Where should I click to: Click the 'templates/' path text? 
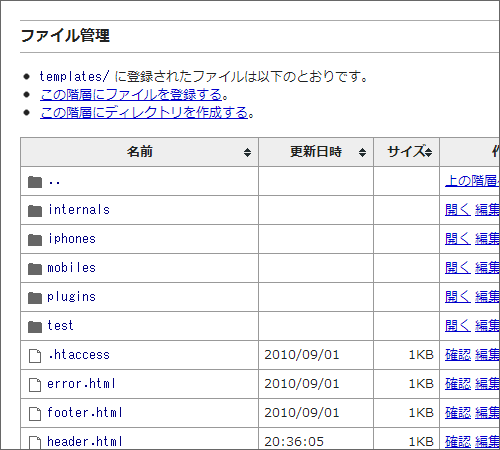coord(74,77)
